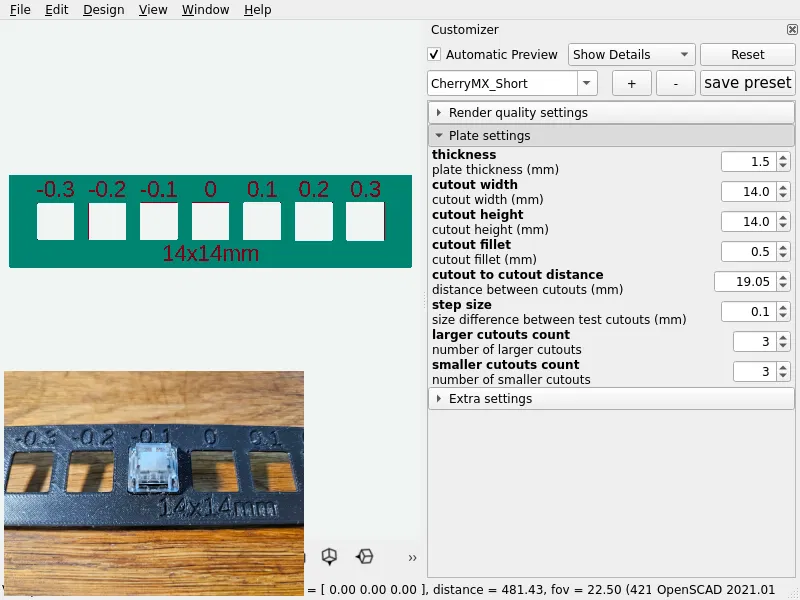800x600 pixels.
Task: Open the Show Details dropdown
Action: click(631, 54)
